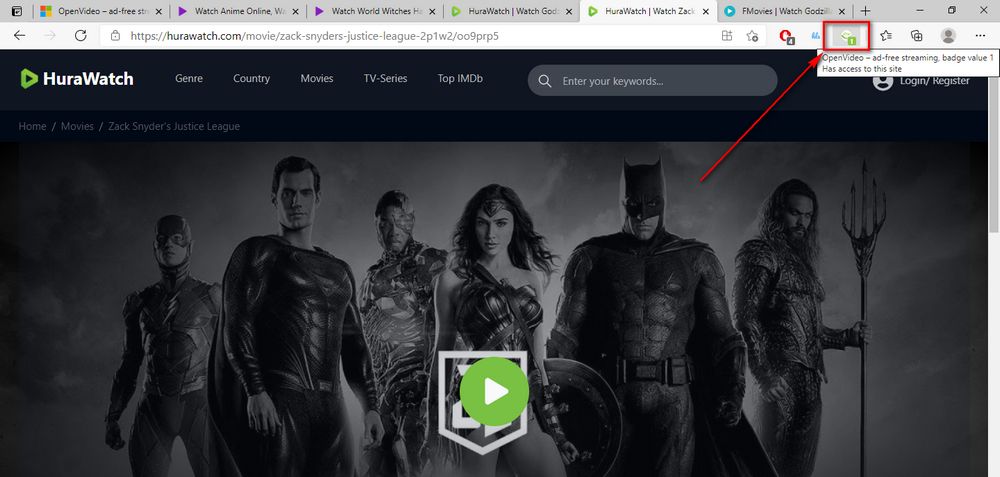
Task: Click the browser address bar URL
Action: 314,36
